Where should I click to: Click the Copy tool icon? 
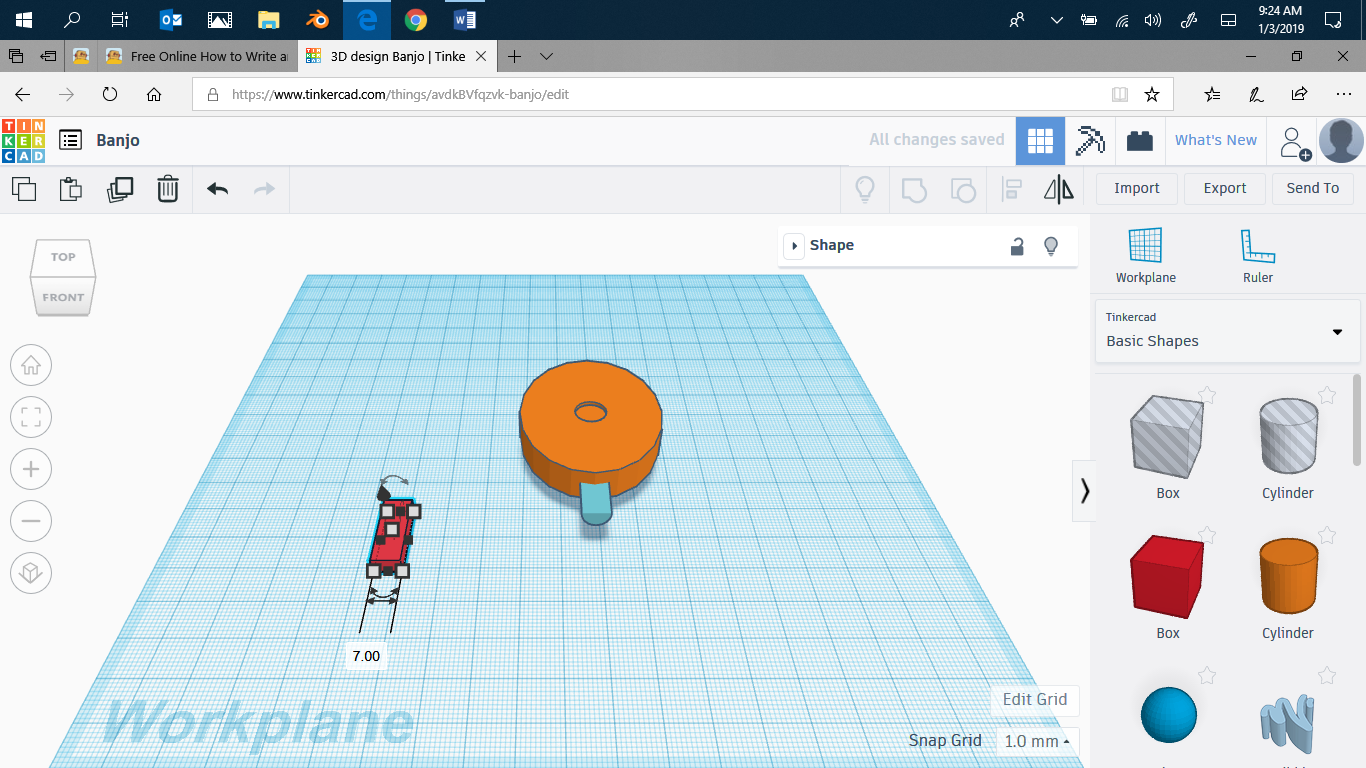[24, 188]
